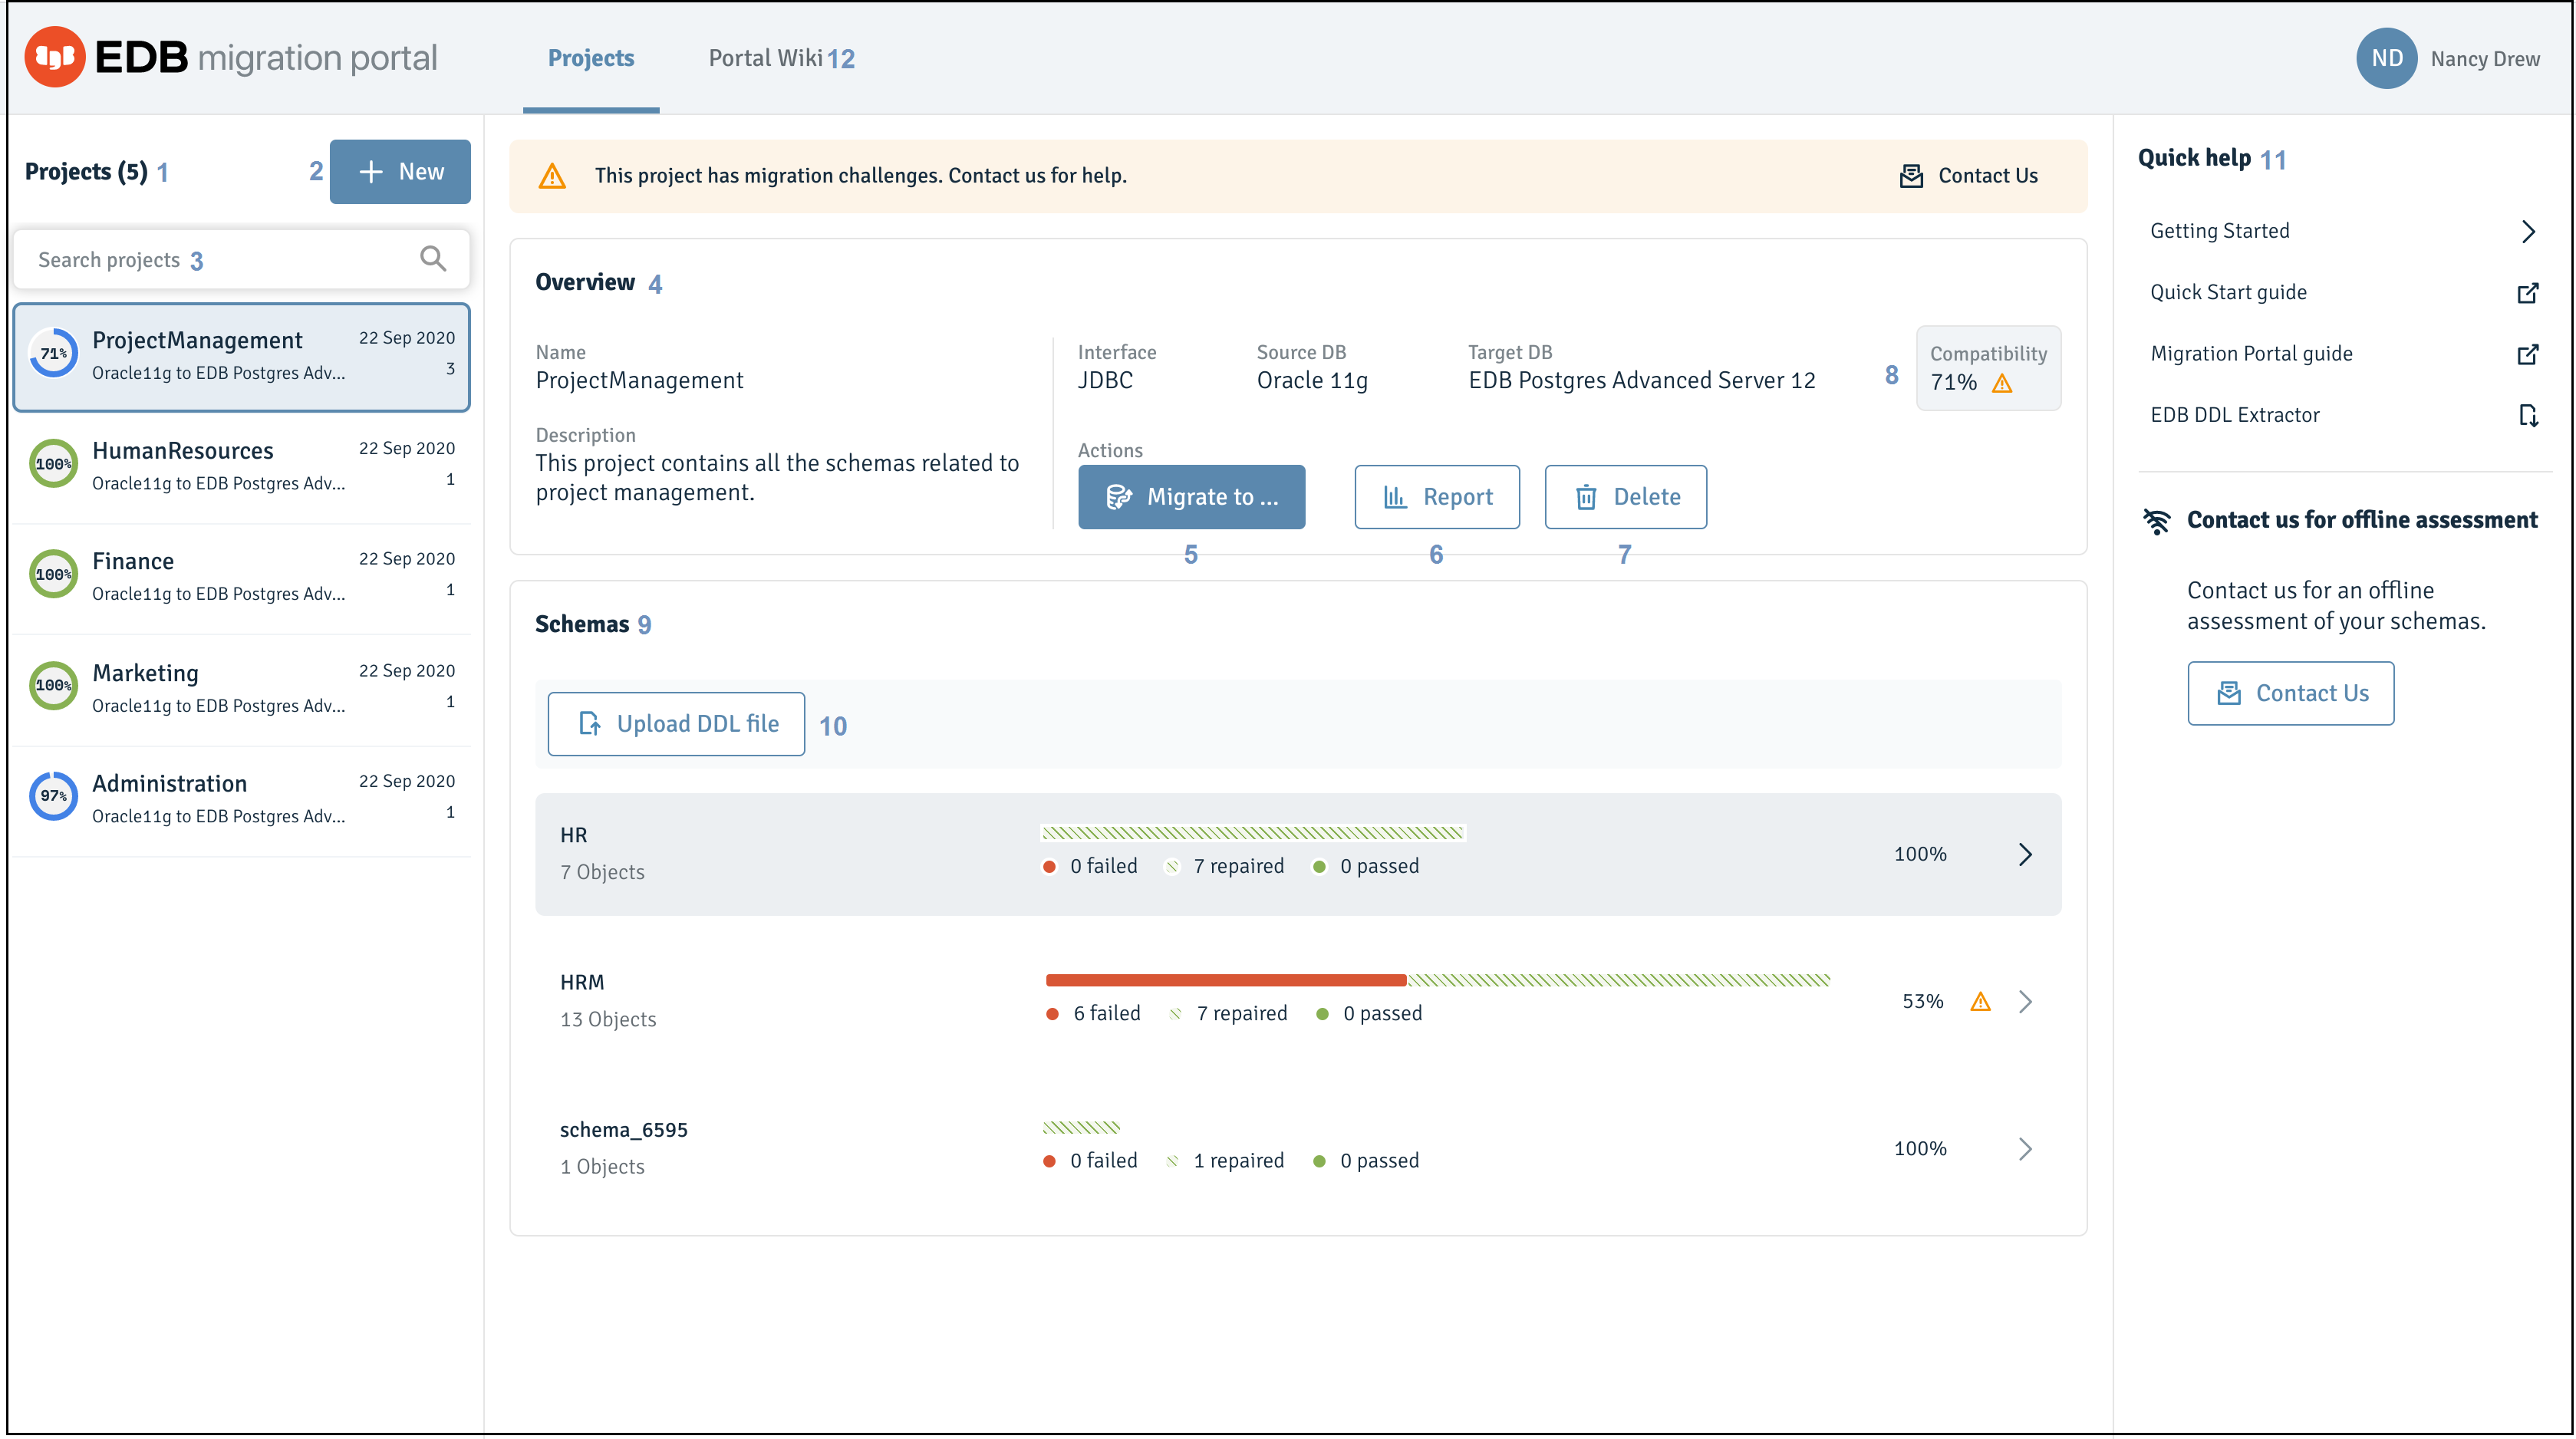Expand schema_6595 details with chevron
Viewport: 2576px width, 1439px height.
[2025, 1148]
